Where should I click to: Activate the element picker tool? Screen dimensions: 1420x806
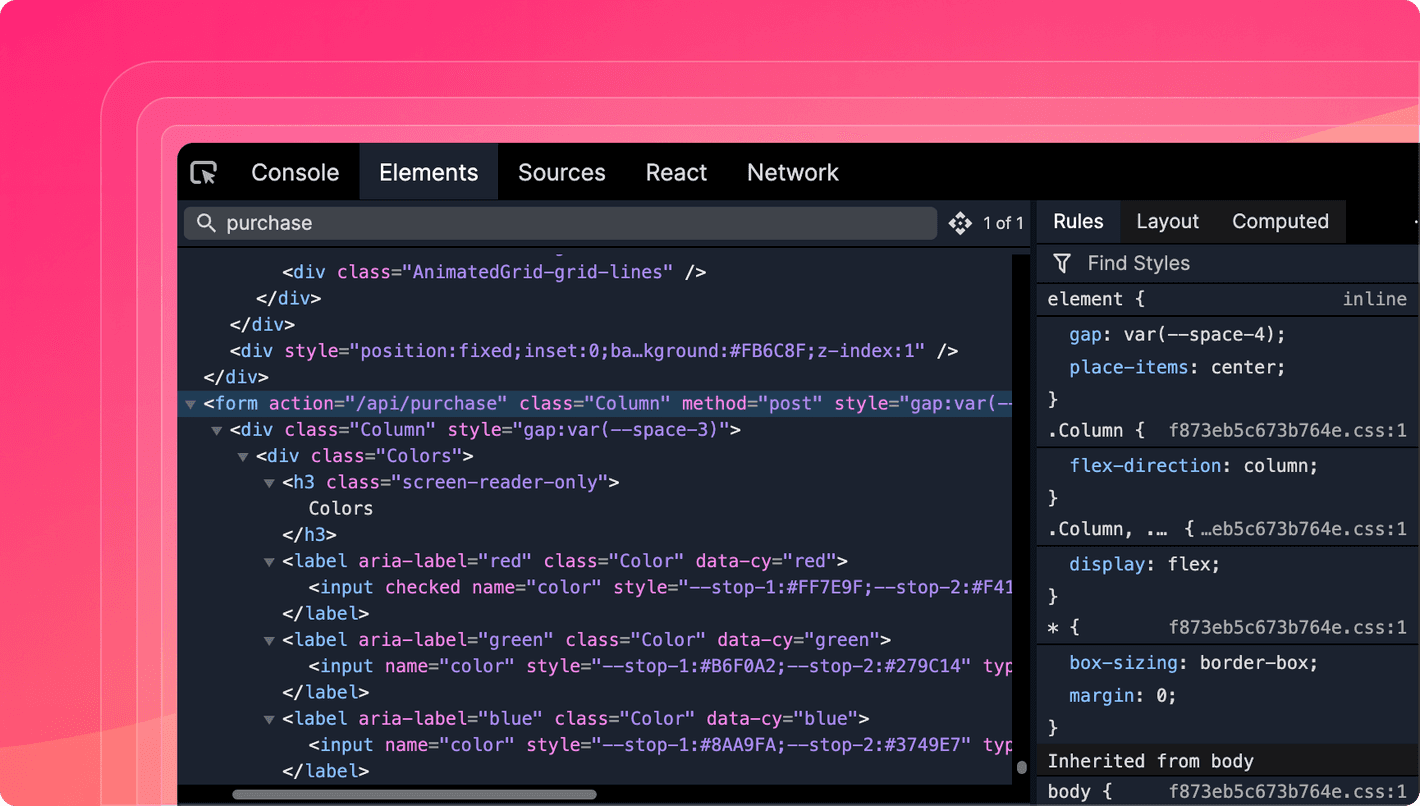[x=204, y=173]
